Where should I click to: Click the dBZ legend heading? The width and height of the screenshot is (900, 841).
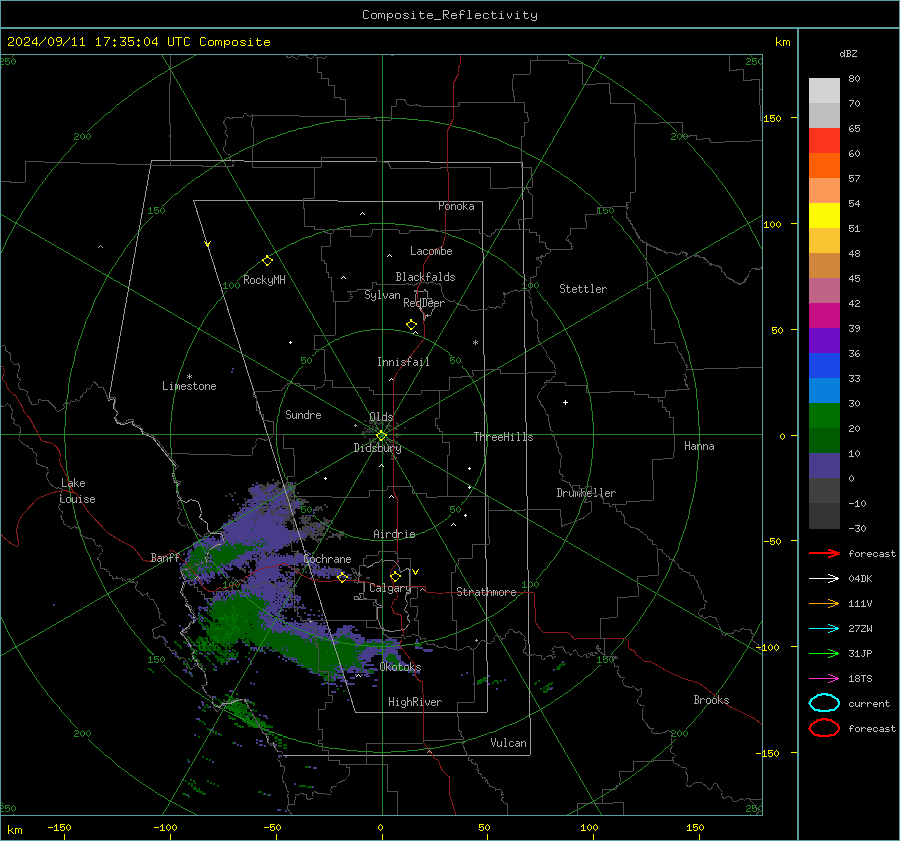click(x=848, y=53)
